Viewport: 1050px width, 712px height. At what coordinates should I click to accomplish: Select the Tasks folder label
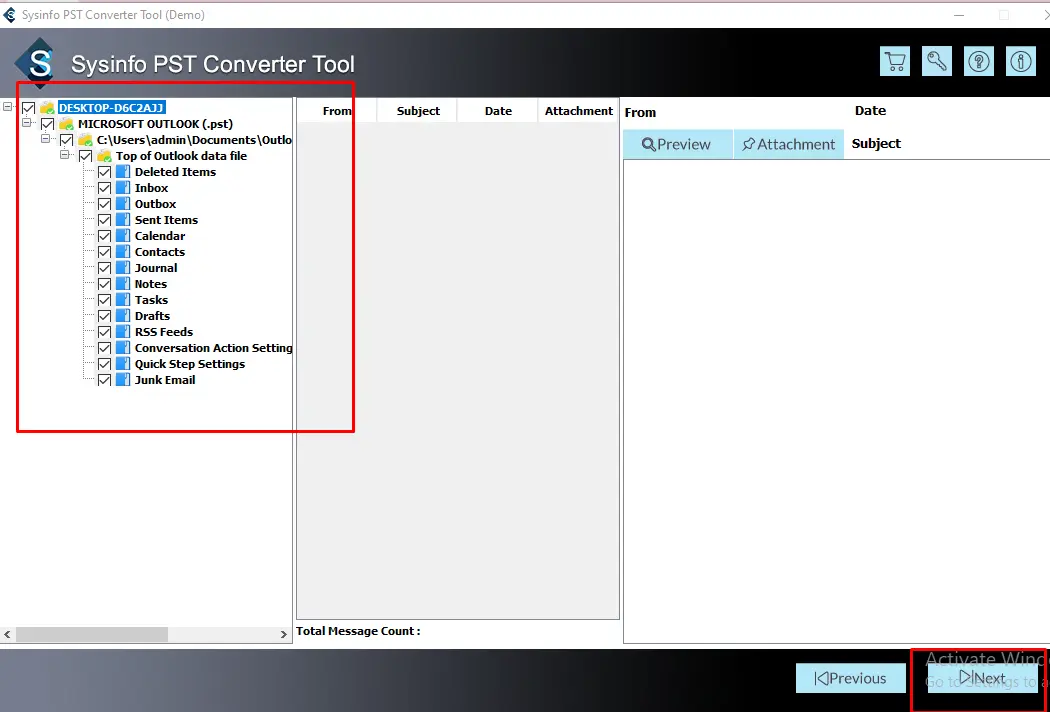tap(151, 300)
